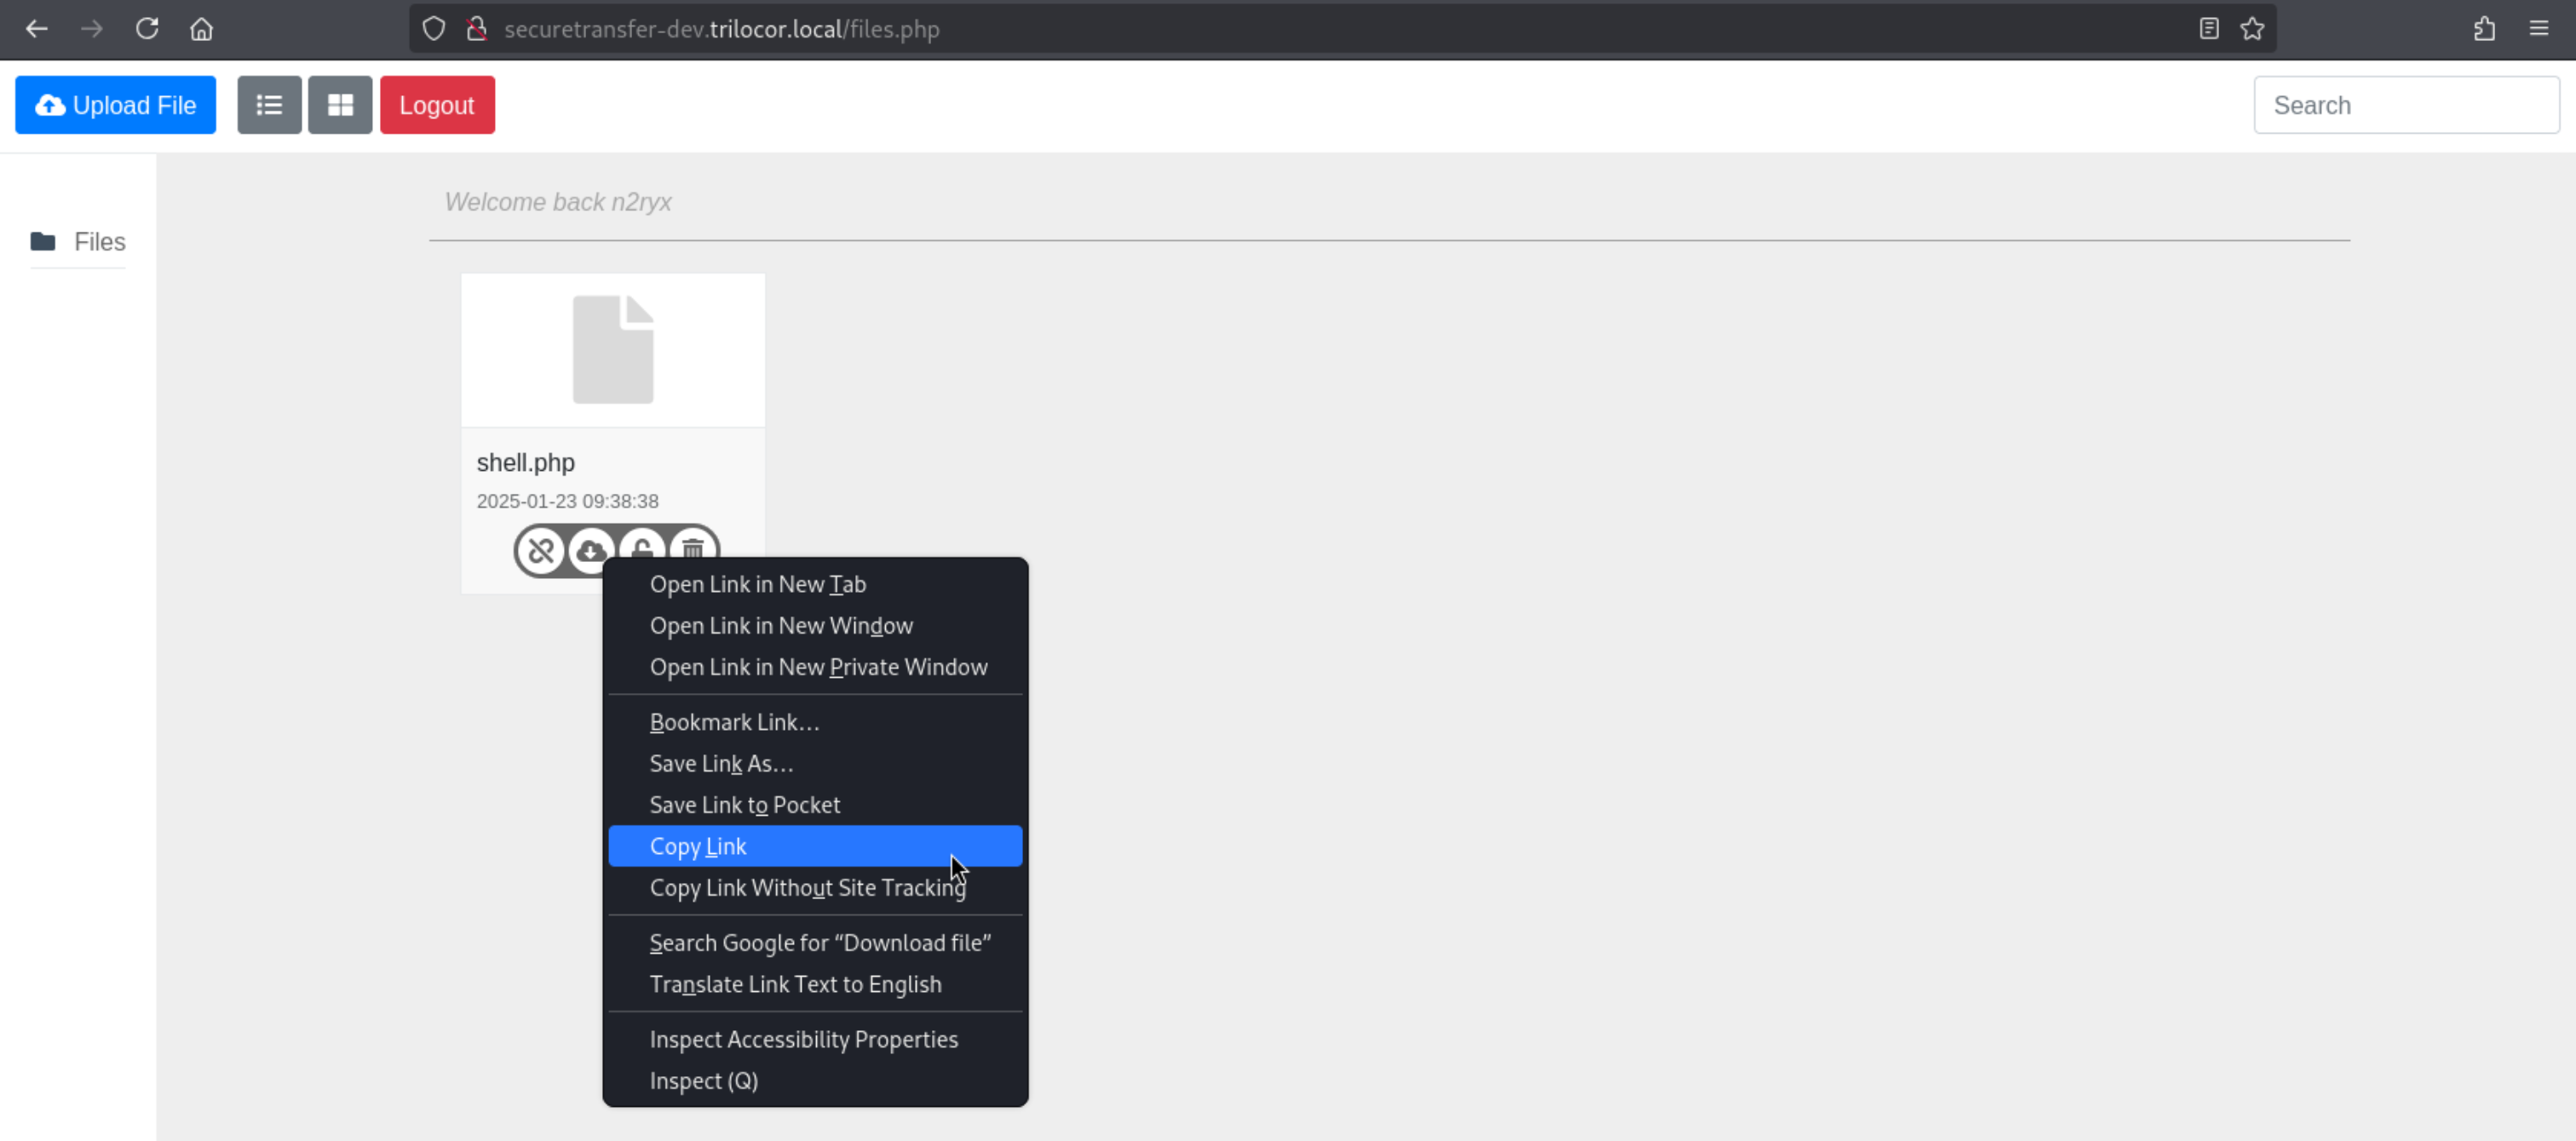This screenshot has height=1141, width=2576.
Task: Focus the Search input field
Action: 2406,105
